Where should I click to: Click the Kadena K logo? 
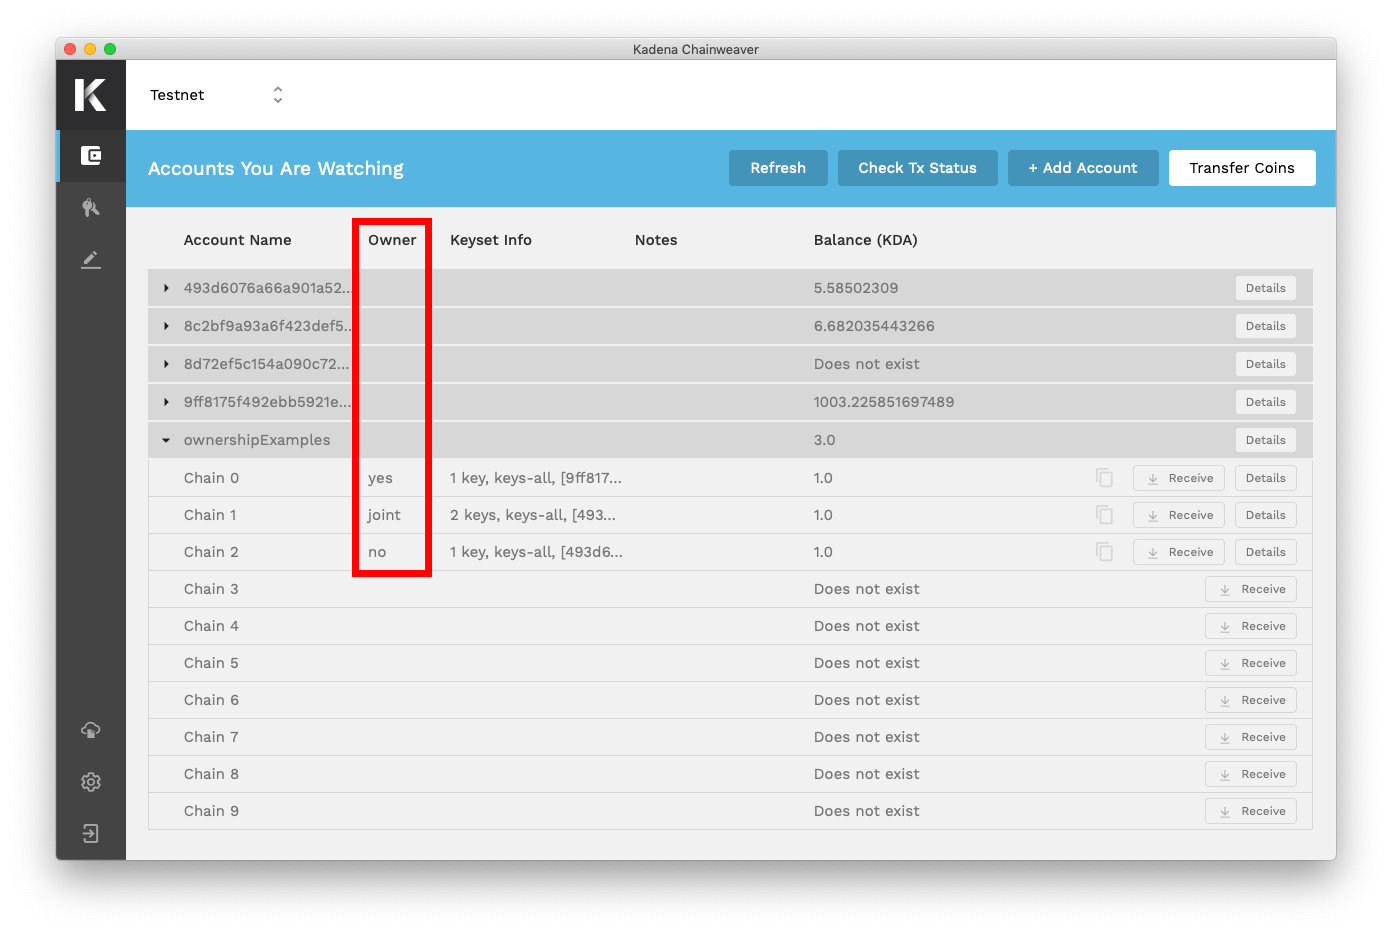pyautogui.click(x=91, y=95)
